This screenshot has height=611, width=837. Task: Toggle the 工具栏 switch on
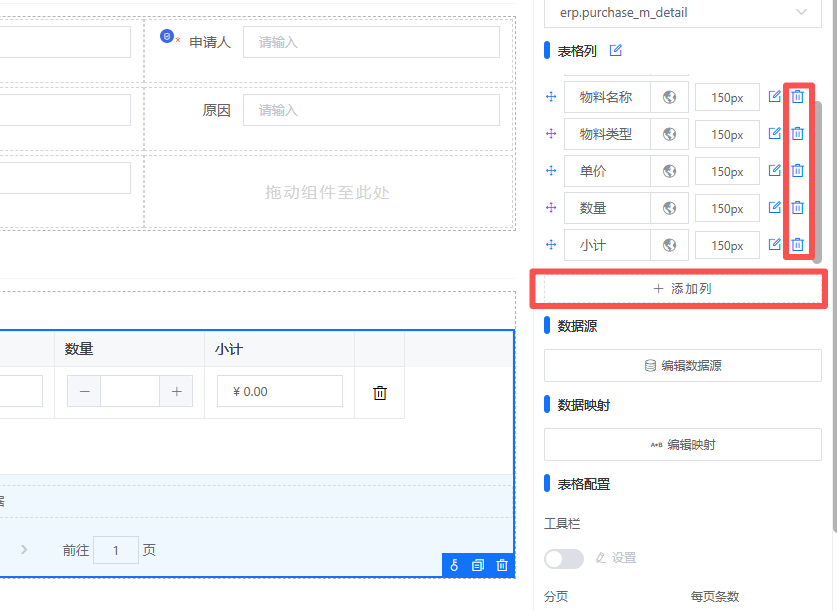[x=564, y=558]
